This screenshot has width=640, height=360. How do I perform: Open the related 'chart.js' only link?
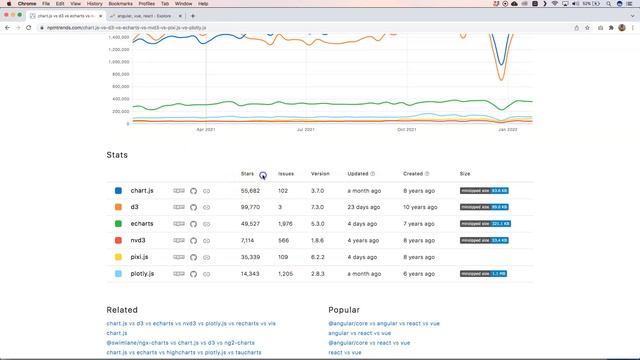(117, 333)
